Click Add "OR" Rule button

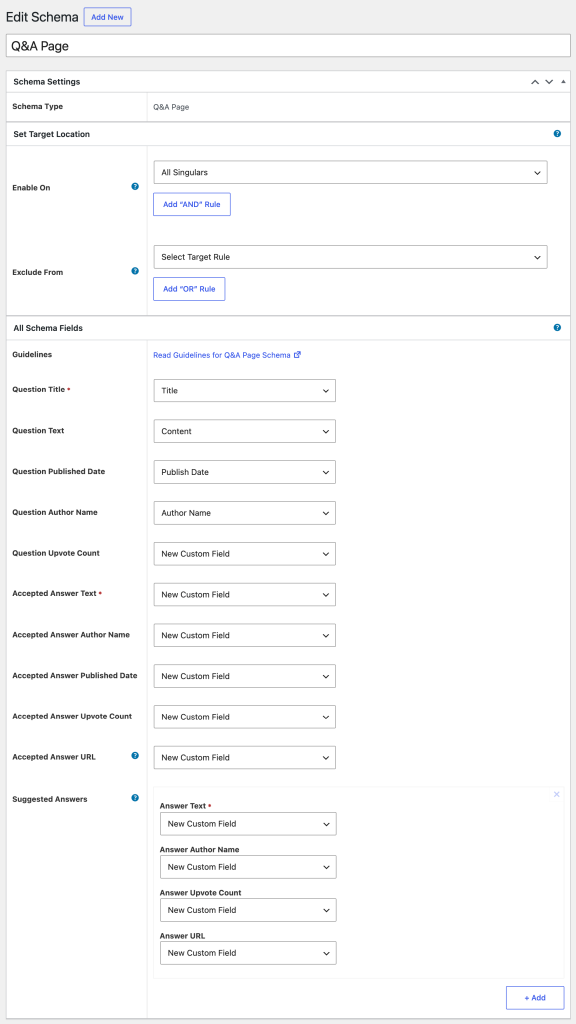point(189,289)
